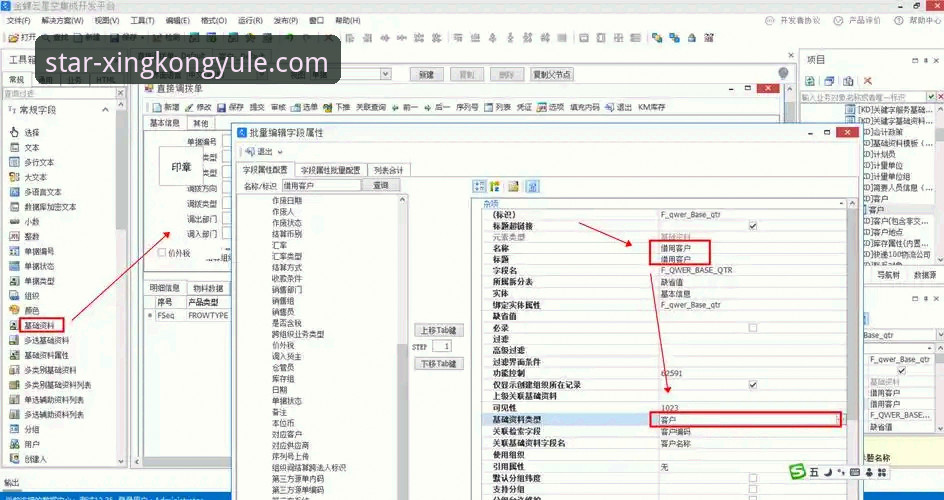Pick the 组织 field icon

[x=14, y=295]
